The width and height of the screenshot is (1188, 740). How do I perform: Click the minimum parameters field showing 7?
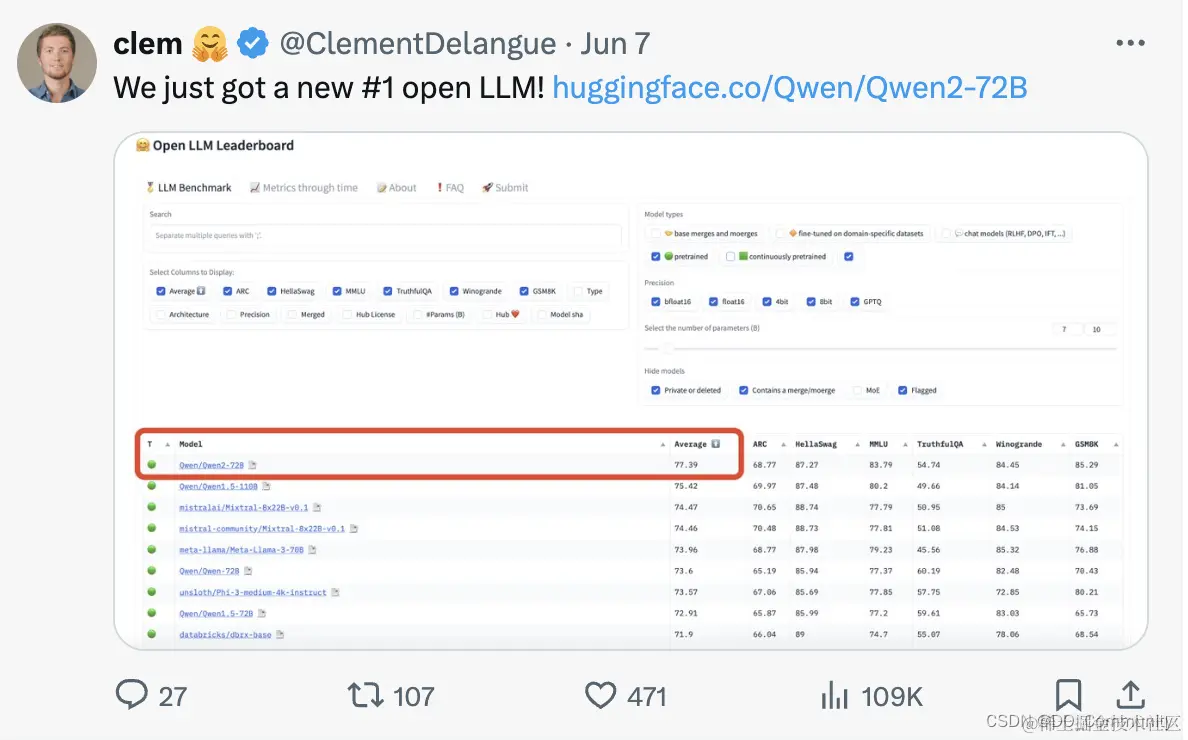click(x=1065, y=329)
